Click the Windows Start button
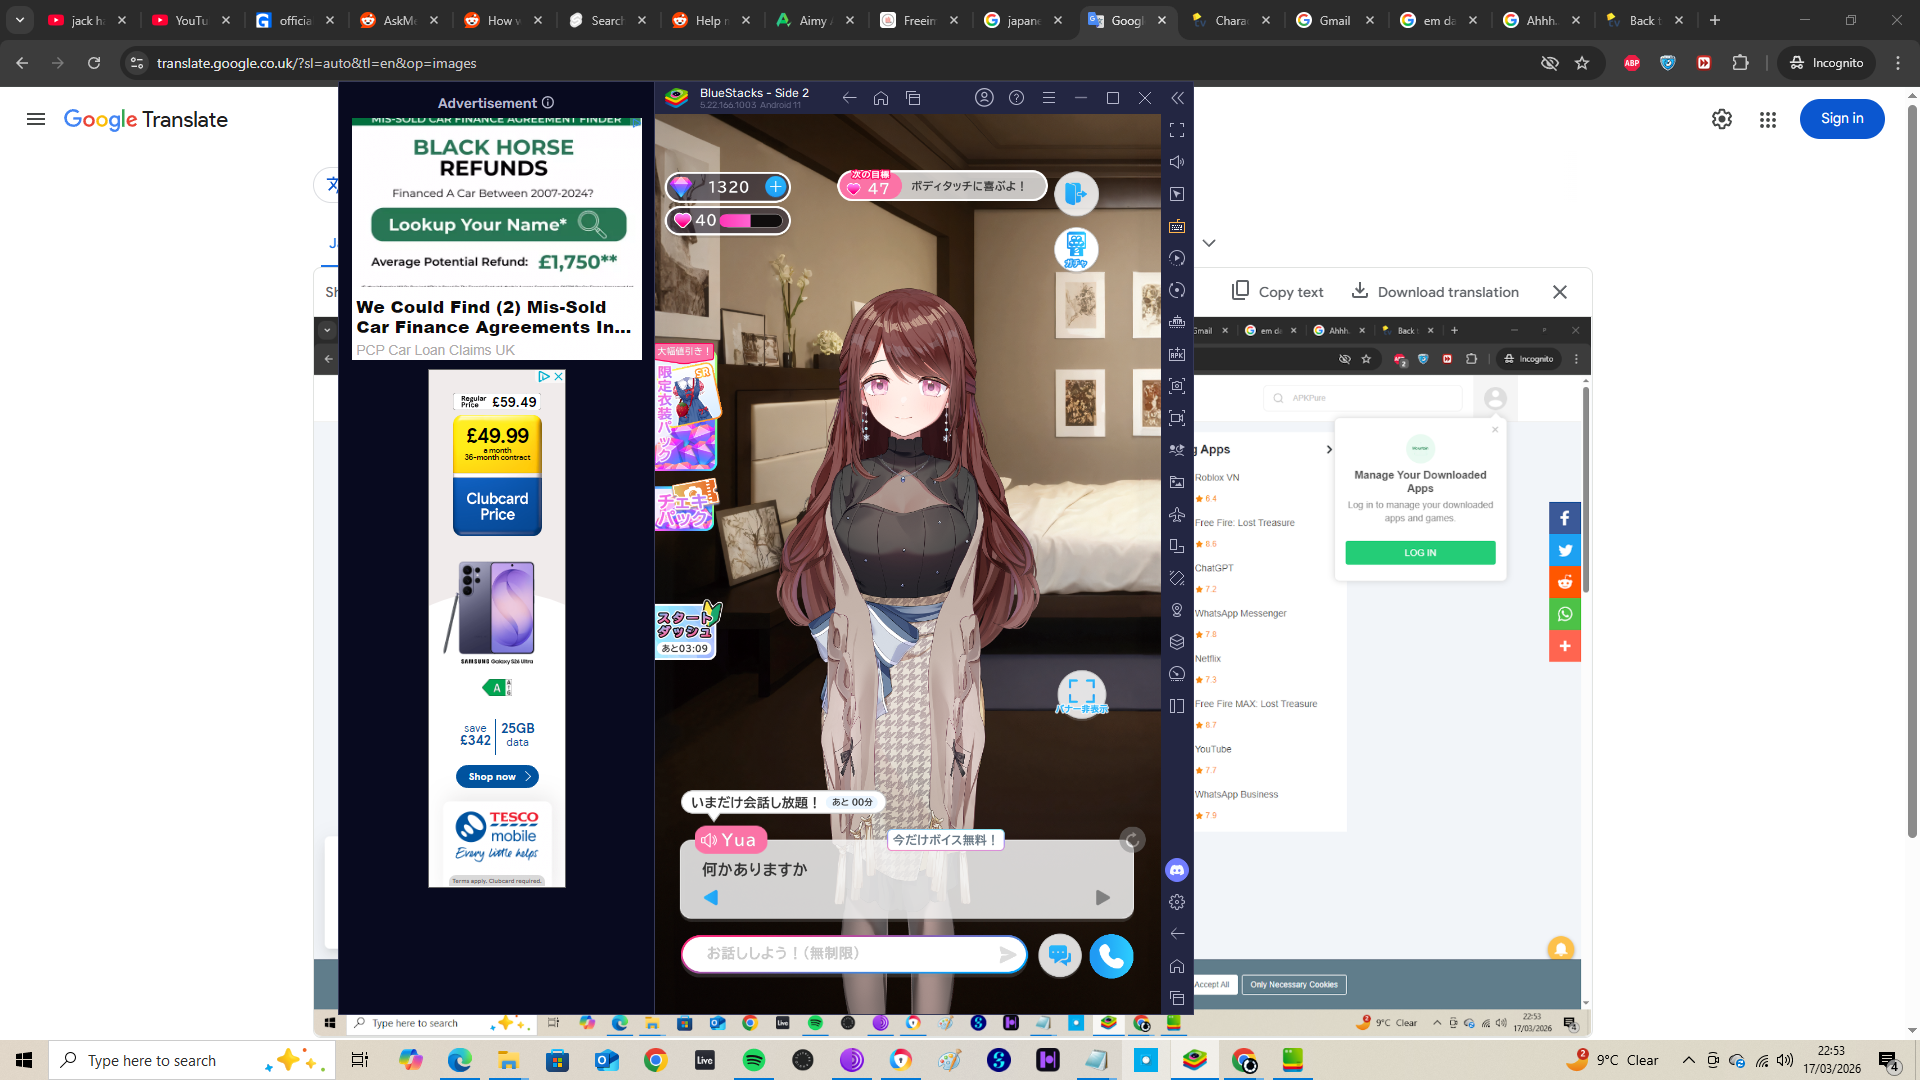Viewport: 1920px width, 1080px height. point(24,1060)
